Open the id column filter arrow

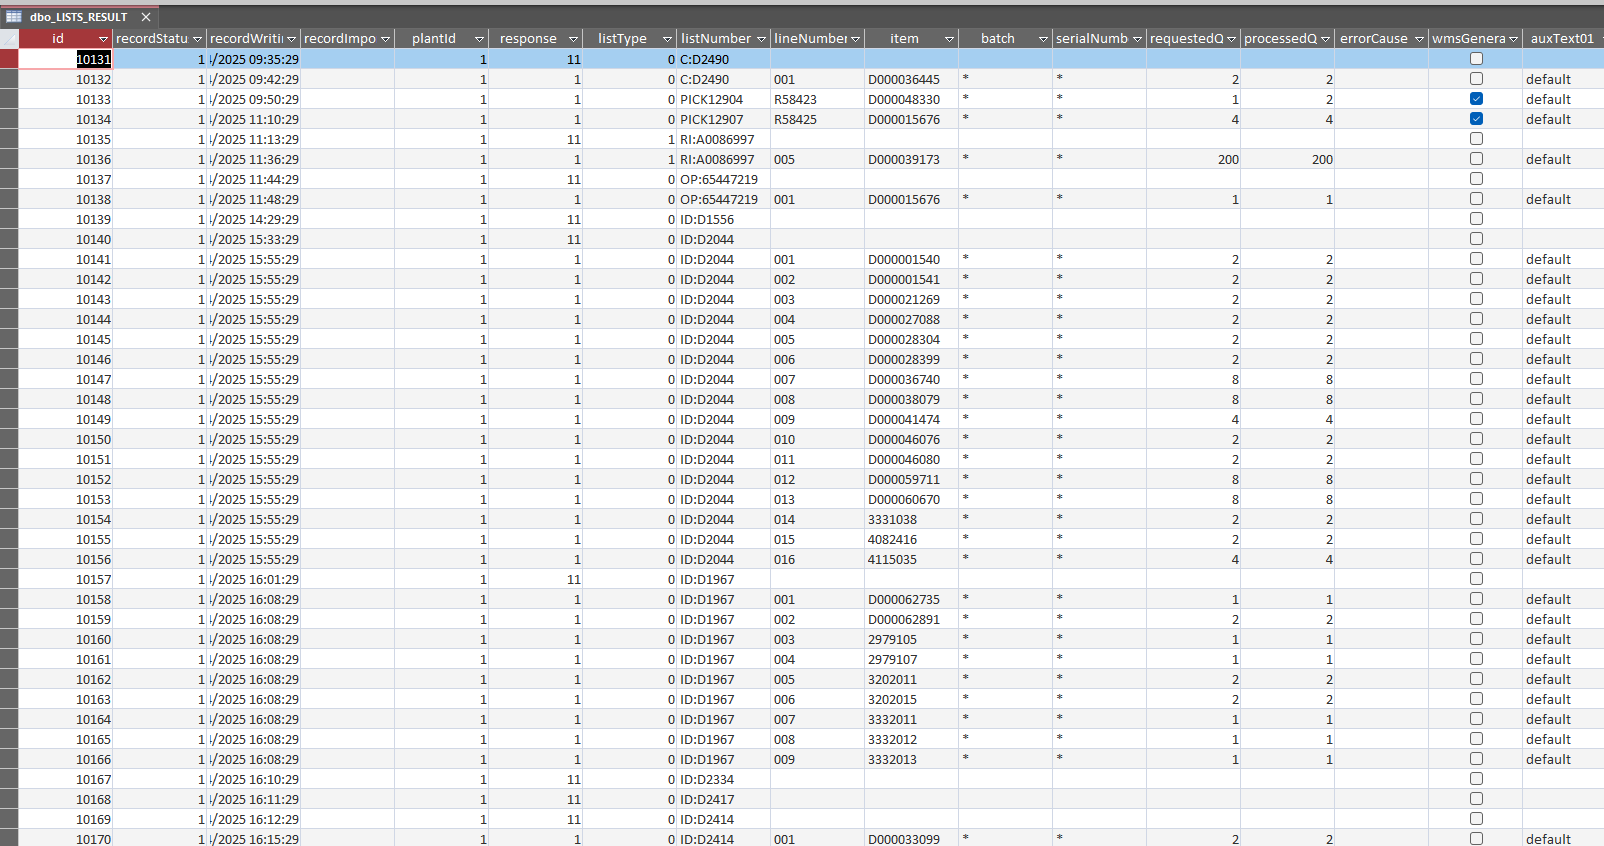(103, 39)
